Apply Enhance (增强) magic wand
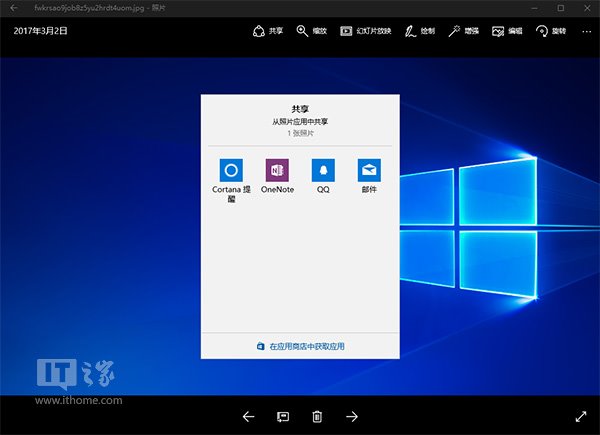Image resolution: width=600 pixels, height=435 pixels. pos(463,31)
